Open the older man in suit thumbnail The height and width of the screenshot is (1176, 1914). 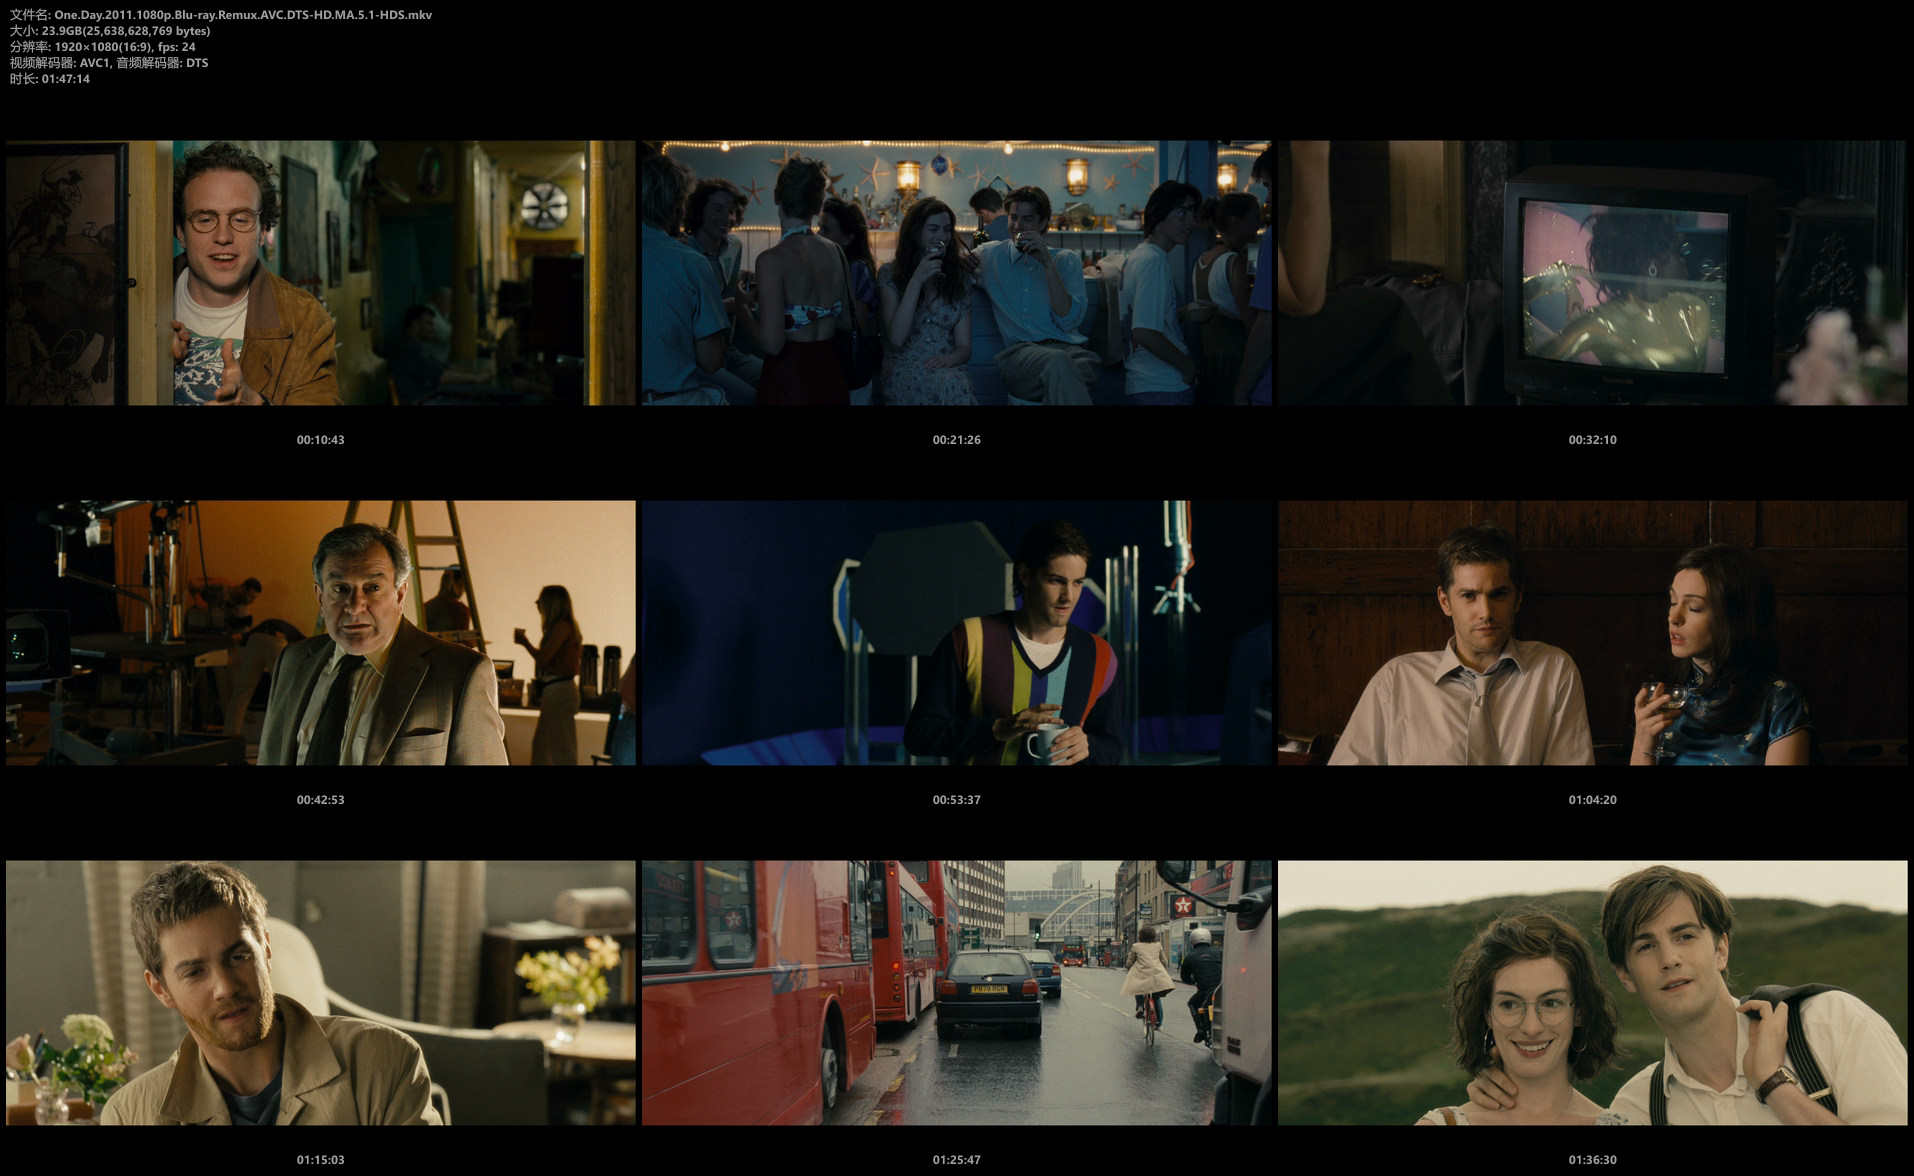[320, 632]
